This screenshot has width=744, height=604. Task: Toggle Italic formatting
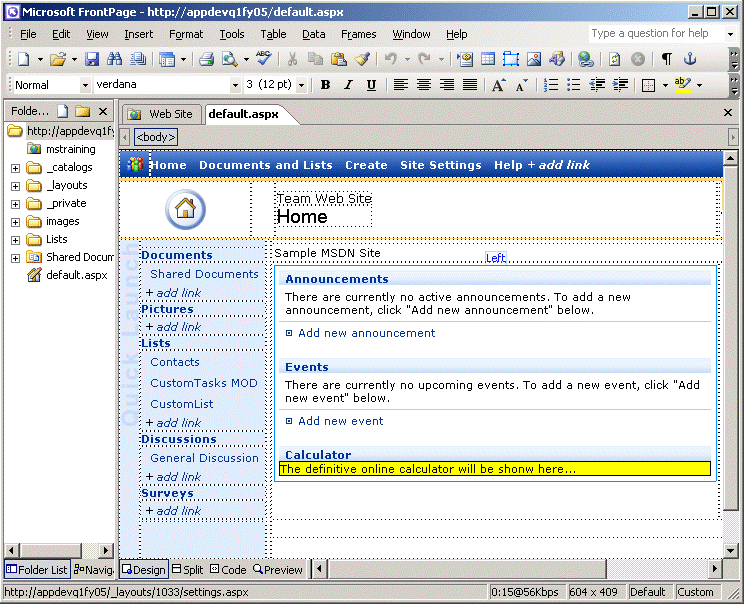click(x=348, y=85)
